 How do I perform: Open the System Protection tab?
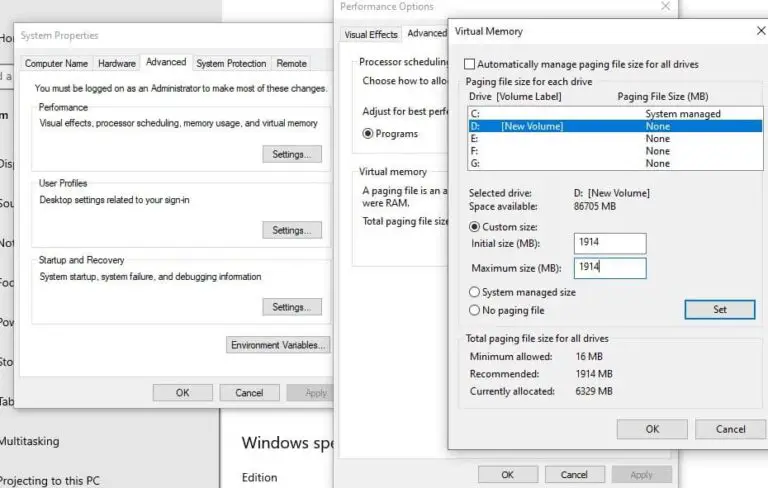click(231, 63)
